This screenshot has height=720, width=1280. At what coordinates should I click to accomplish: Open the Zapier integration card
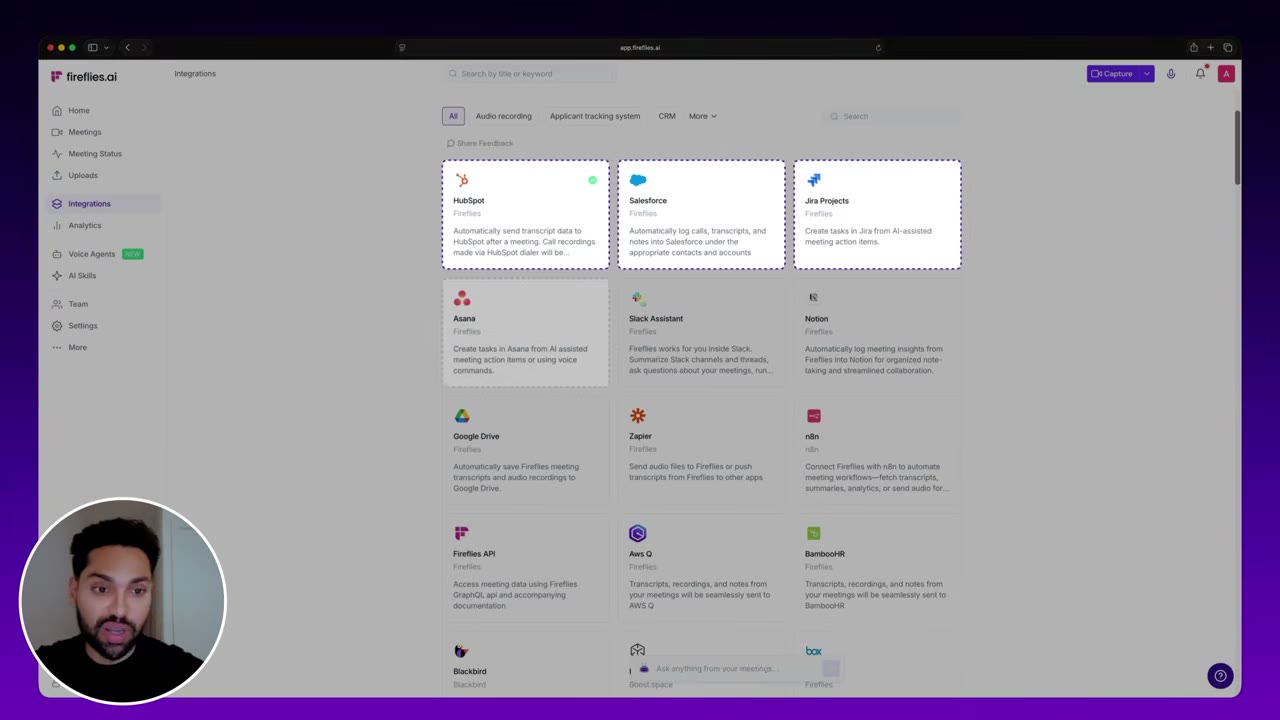coord(701,451)
